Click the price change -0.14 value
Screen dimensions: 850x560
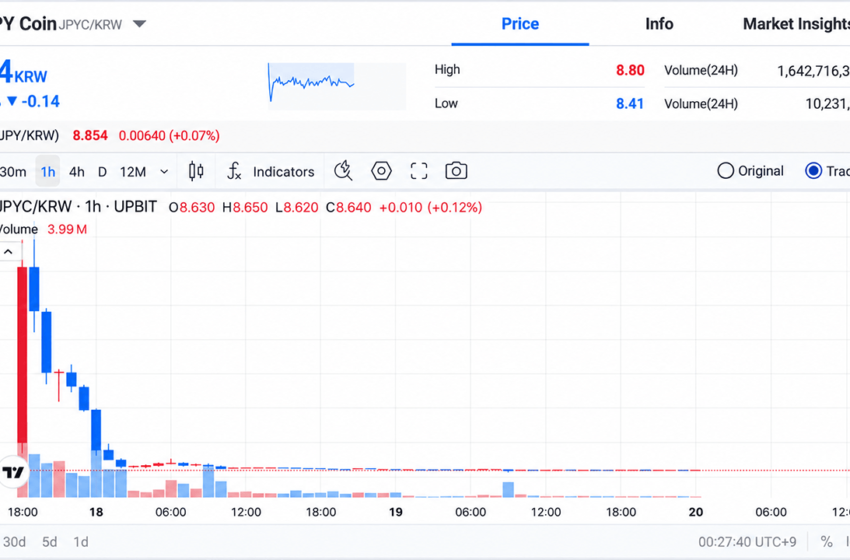(41, 101)
